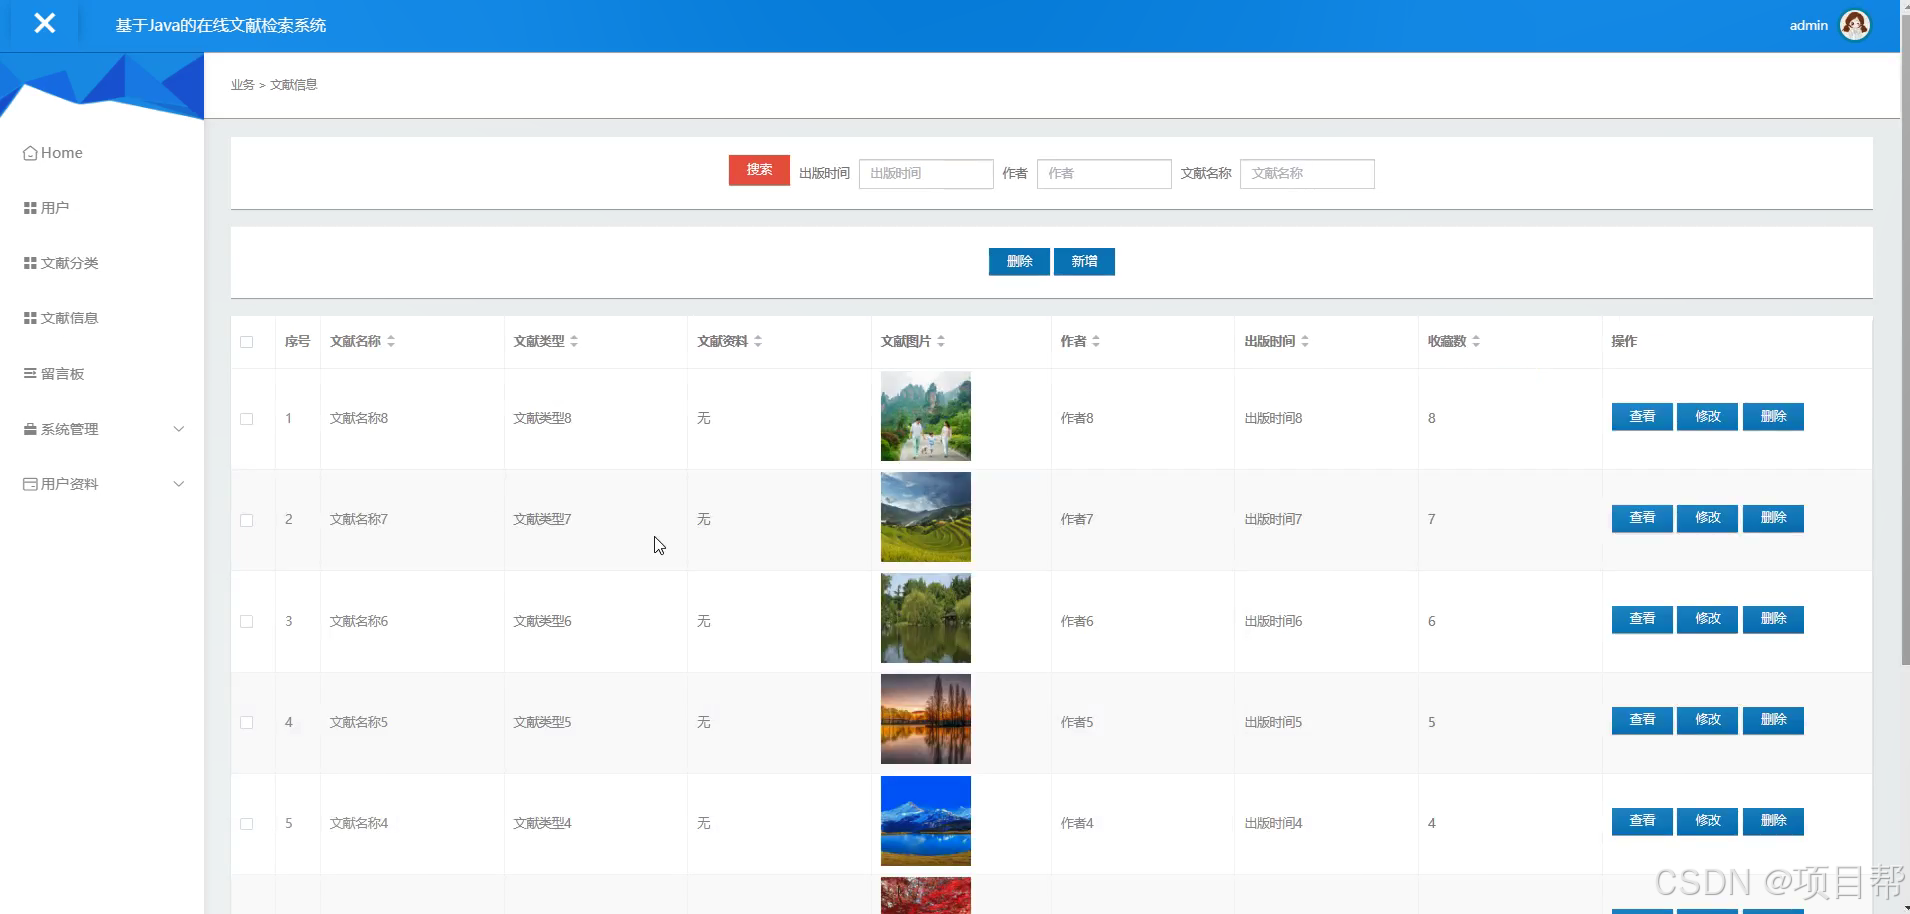Sort by the 文献名称 column arrows
This screenshot has width=1910, height=914.
pos(391,341)
